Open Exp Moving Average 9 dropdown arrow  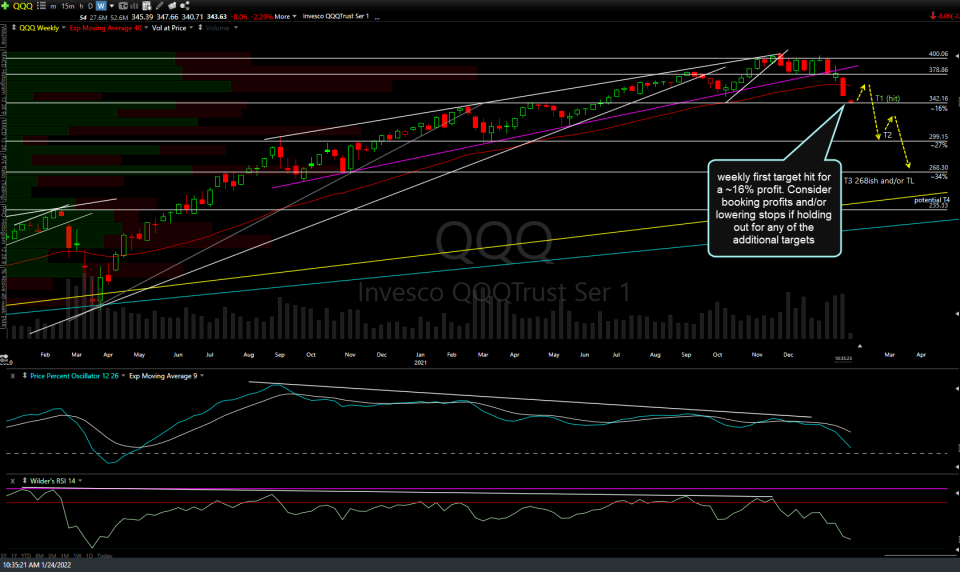pos(202,375)
